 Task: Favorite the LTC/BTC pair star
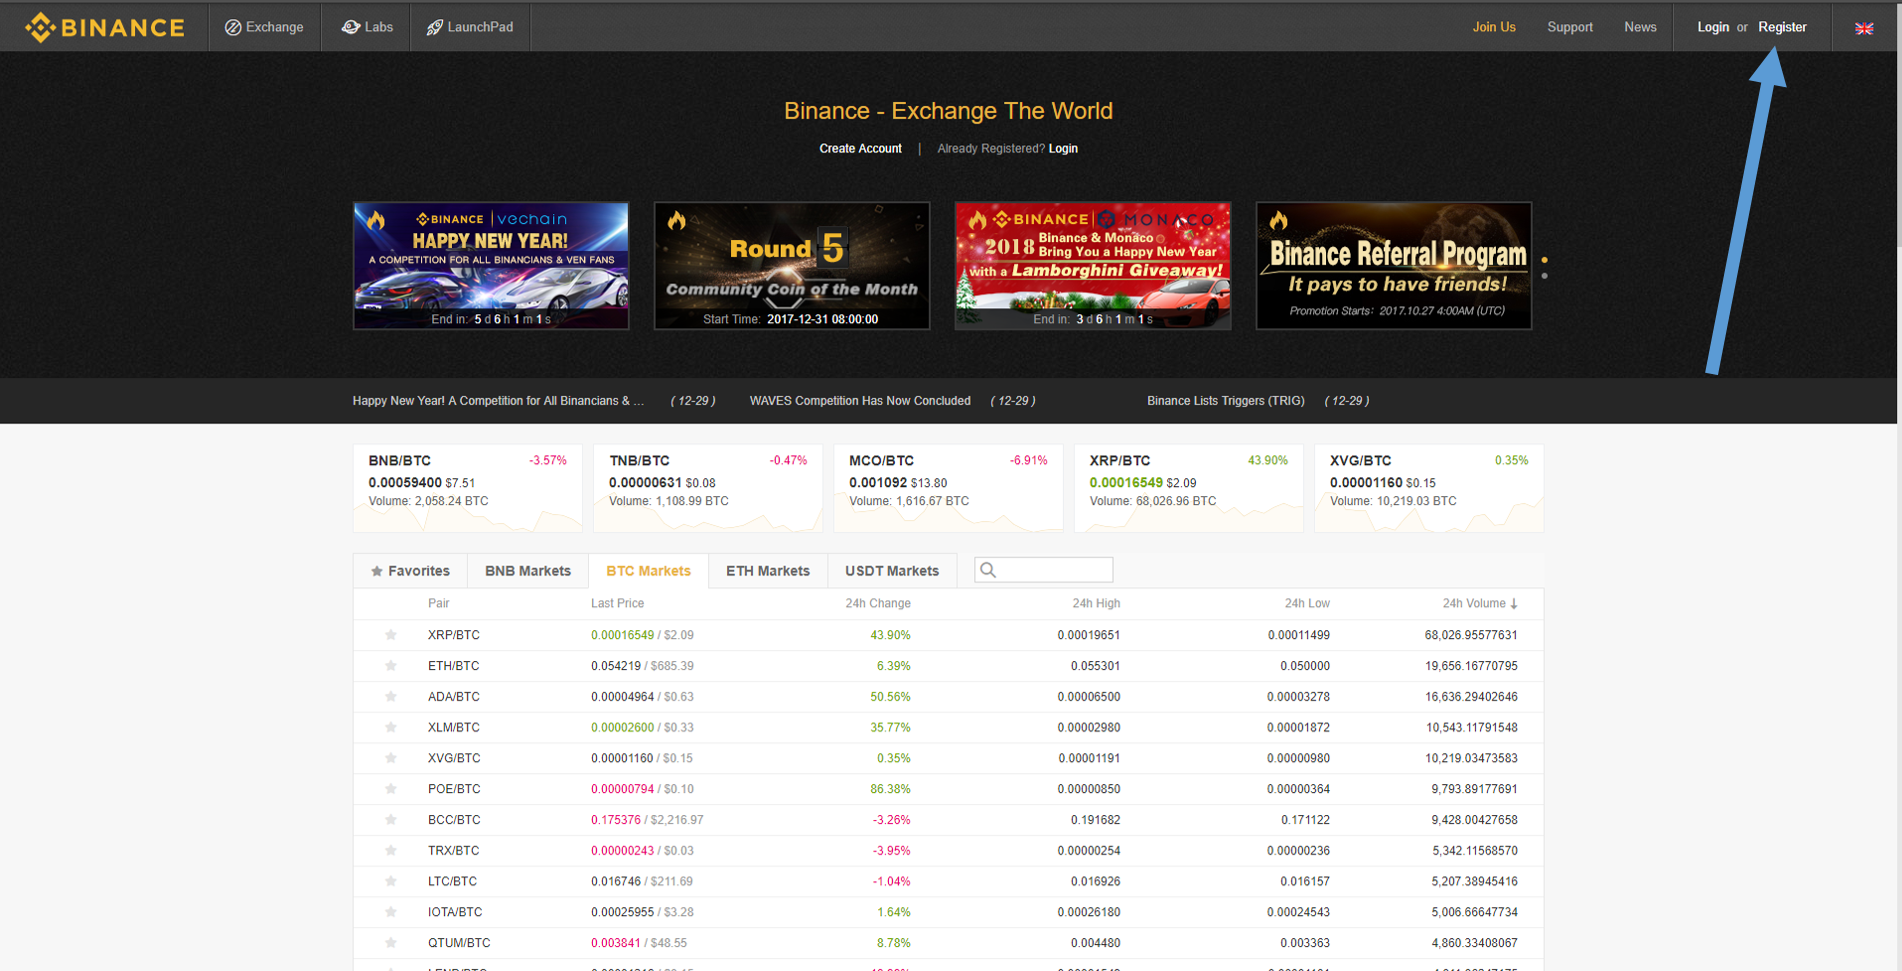coord(391,881)
